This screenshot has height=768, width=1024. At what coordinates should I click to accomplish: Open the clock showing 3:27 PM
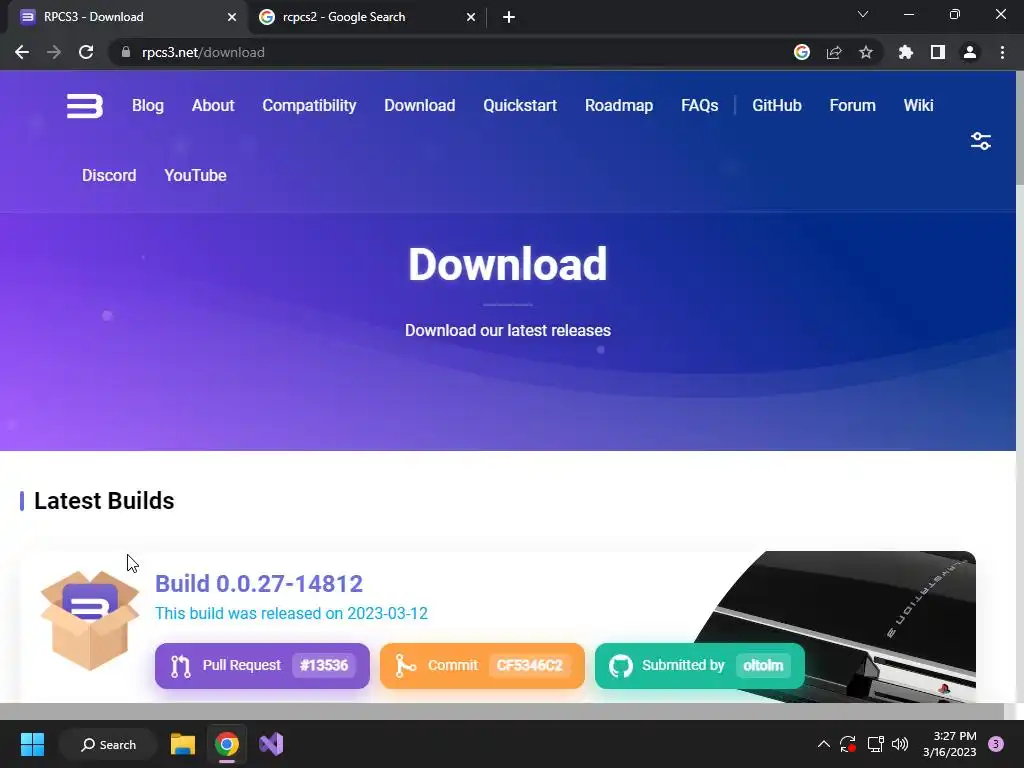click(950, 744)
